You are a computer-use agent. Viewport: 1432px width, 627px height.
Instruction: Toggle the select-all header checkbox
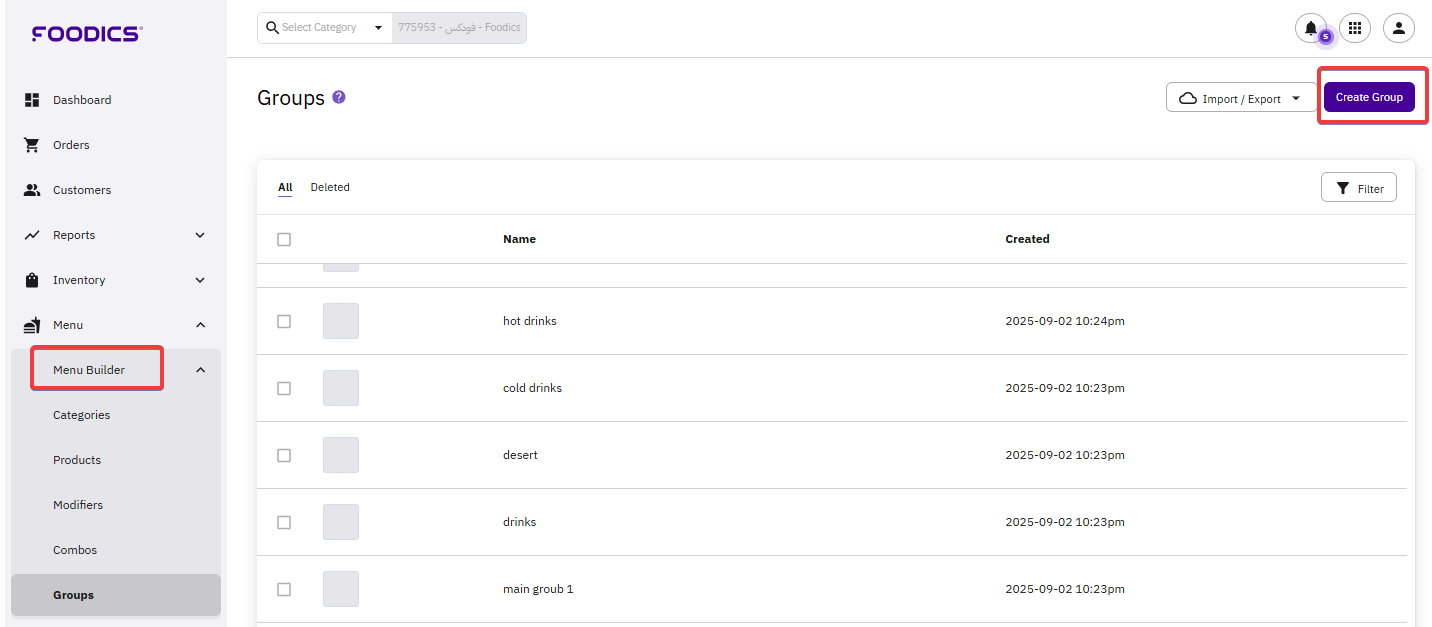point(284,239)
